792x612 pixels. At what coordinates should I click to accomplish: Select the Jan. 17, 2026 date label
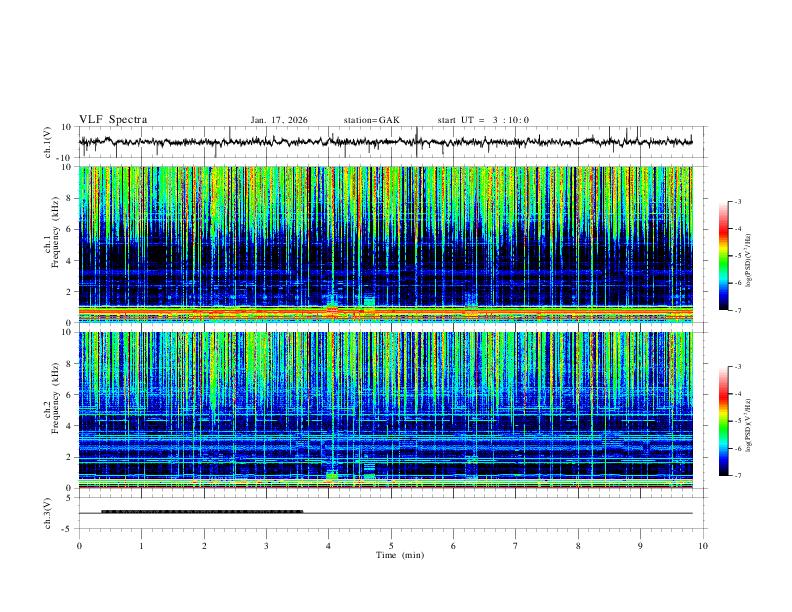tap(279, 120)
